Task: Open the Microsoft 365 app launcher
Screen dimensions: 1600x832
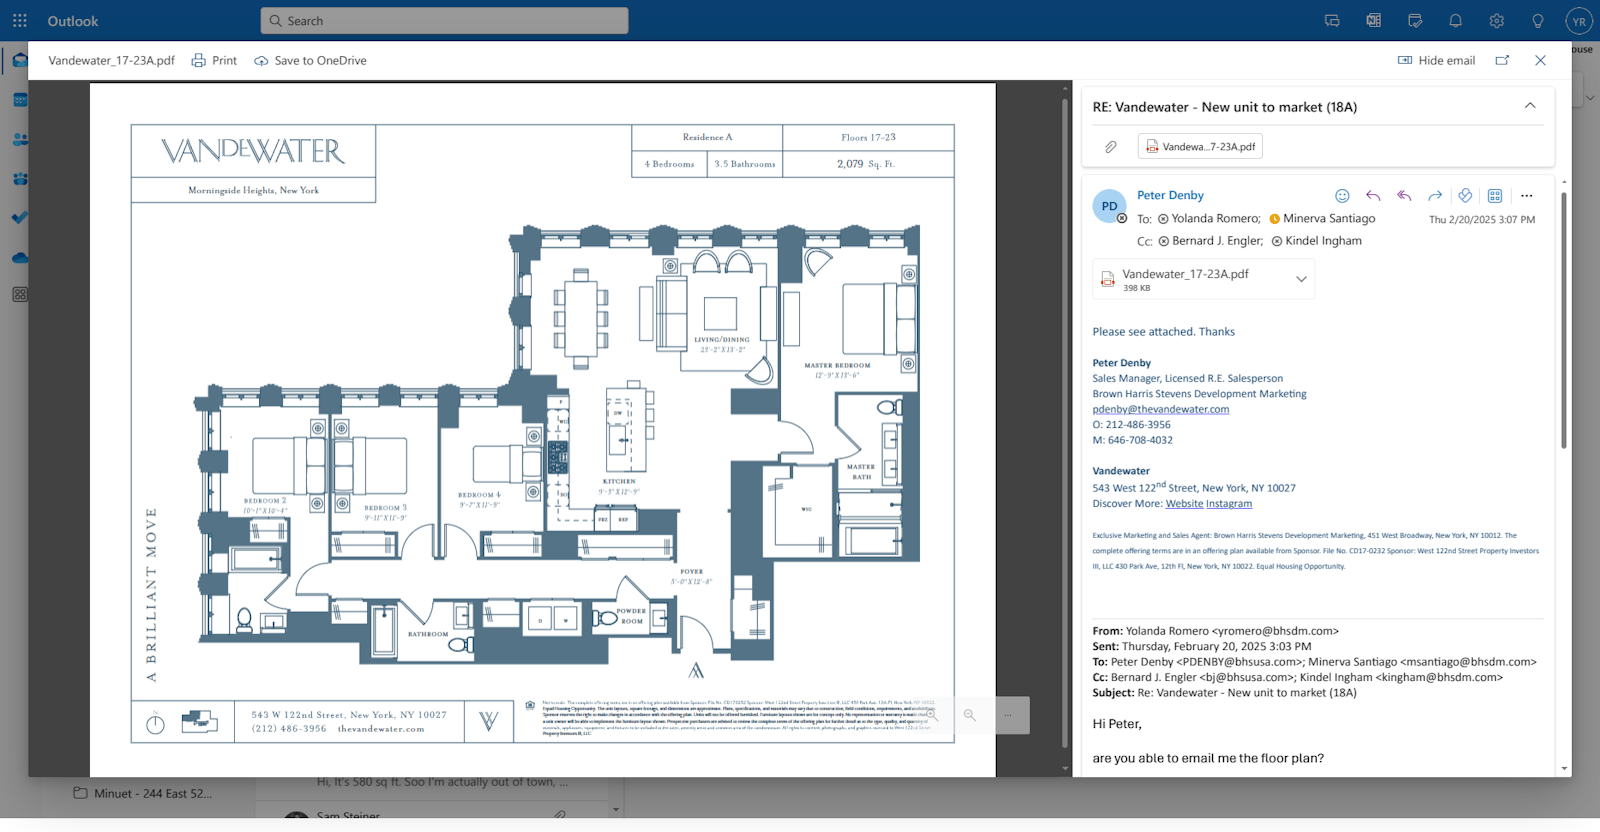Action: pyautogui.click(x=20, y=21)
